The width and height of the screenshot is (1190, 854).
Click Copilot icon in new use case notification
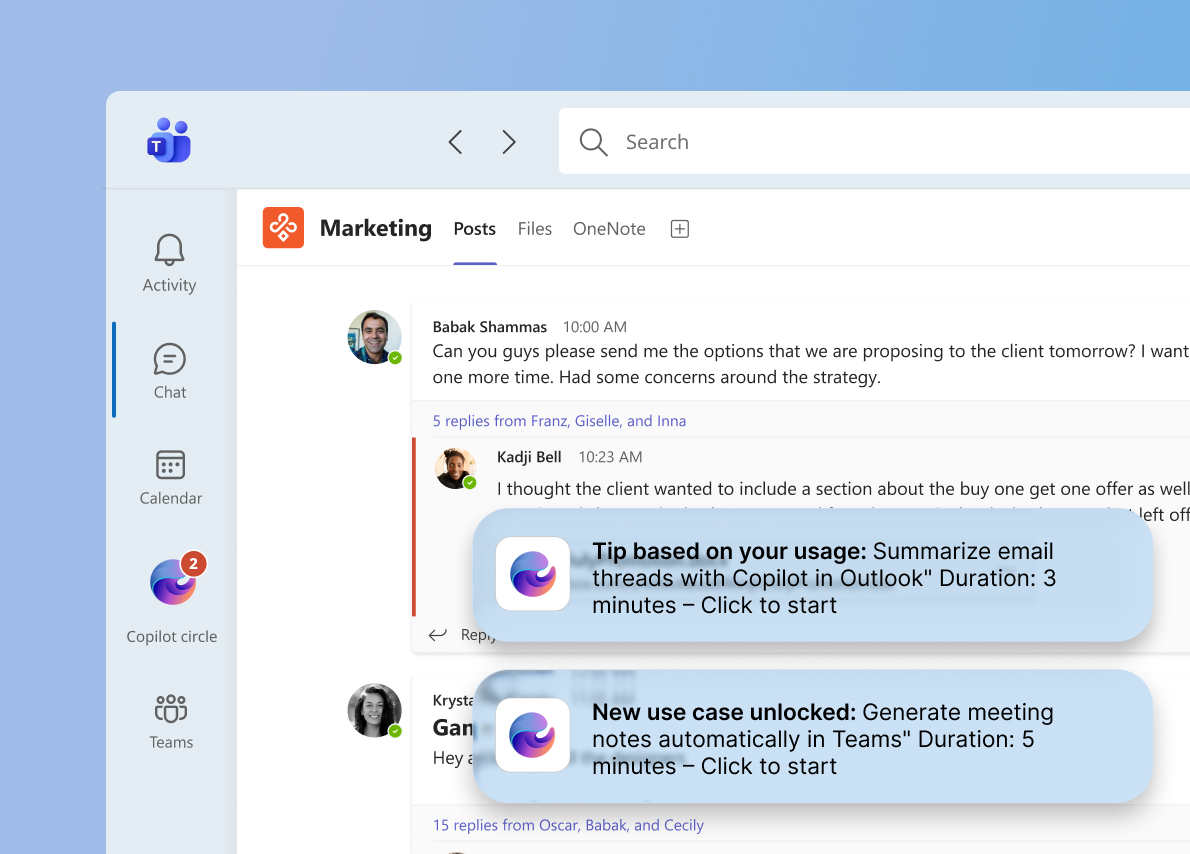pyautogui.click(x=533, y=735)
